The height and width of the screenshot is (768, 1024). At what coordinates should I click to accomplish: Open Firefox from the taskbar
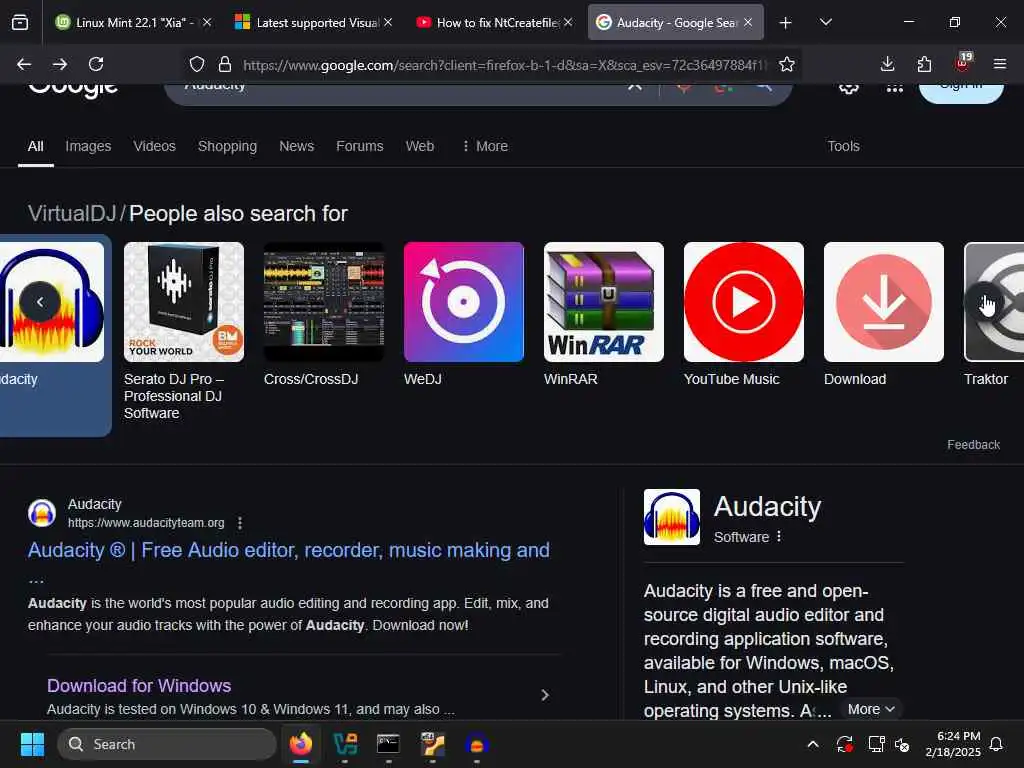[x=301, y=744]
